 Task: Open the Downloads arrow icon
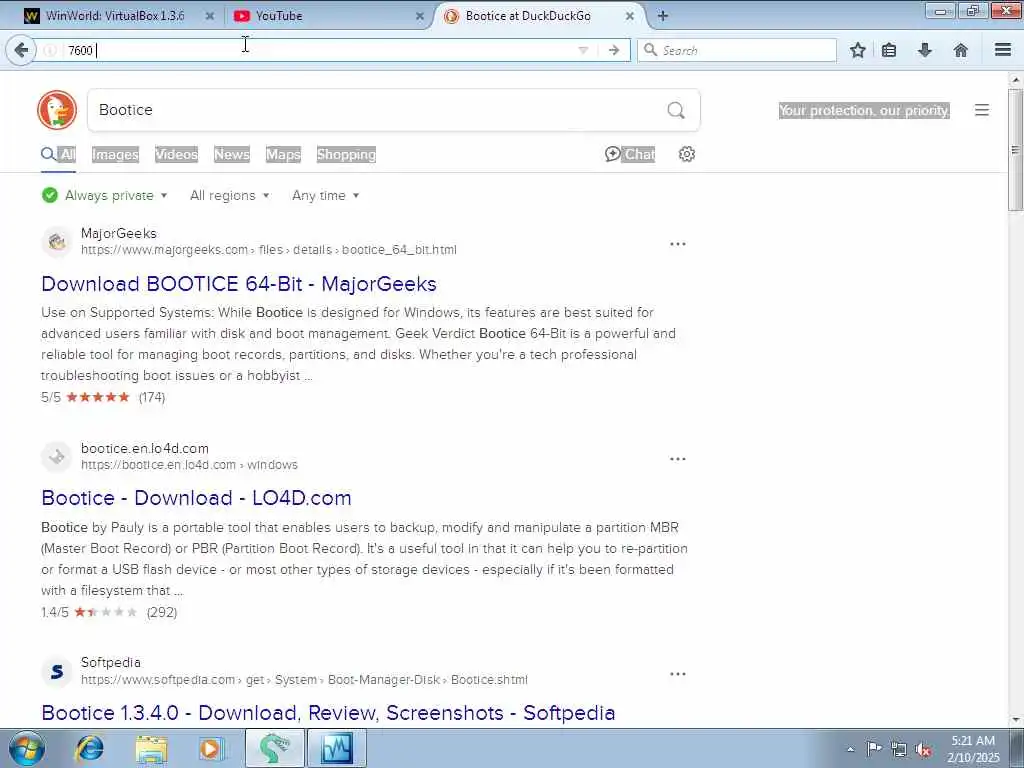(x=925, y=50)
